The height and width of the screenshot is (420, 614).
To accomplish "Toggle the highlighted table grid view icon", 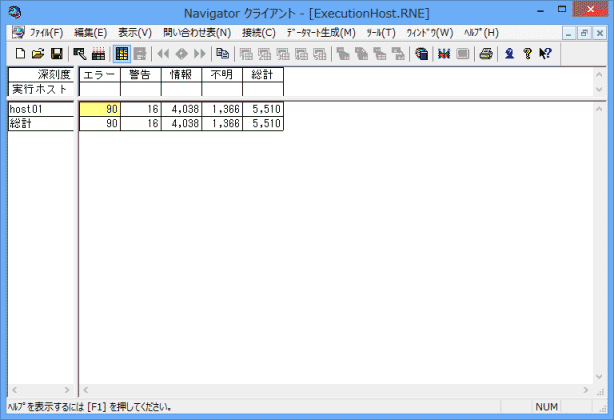I will coord(122,53).
